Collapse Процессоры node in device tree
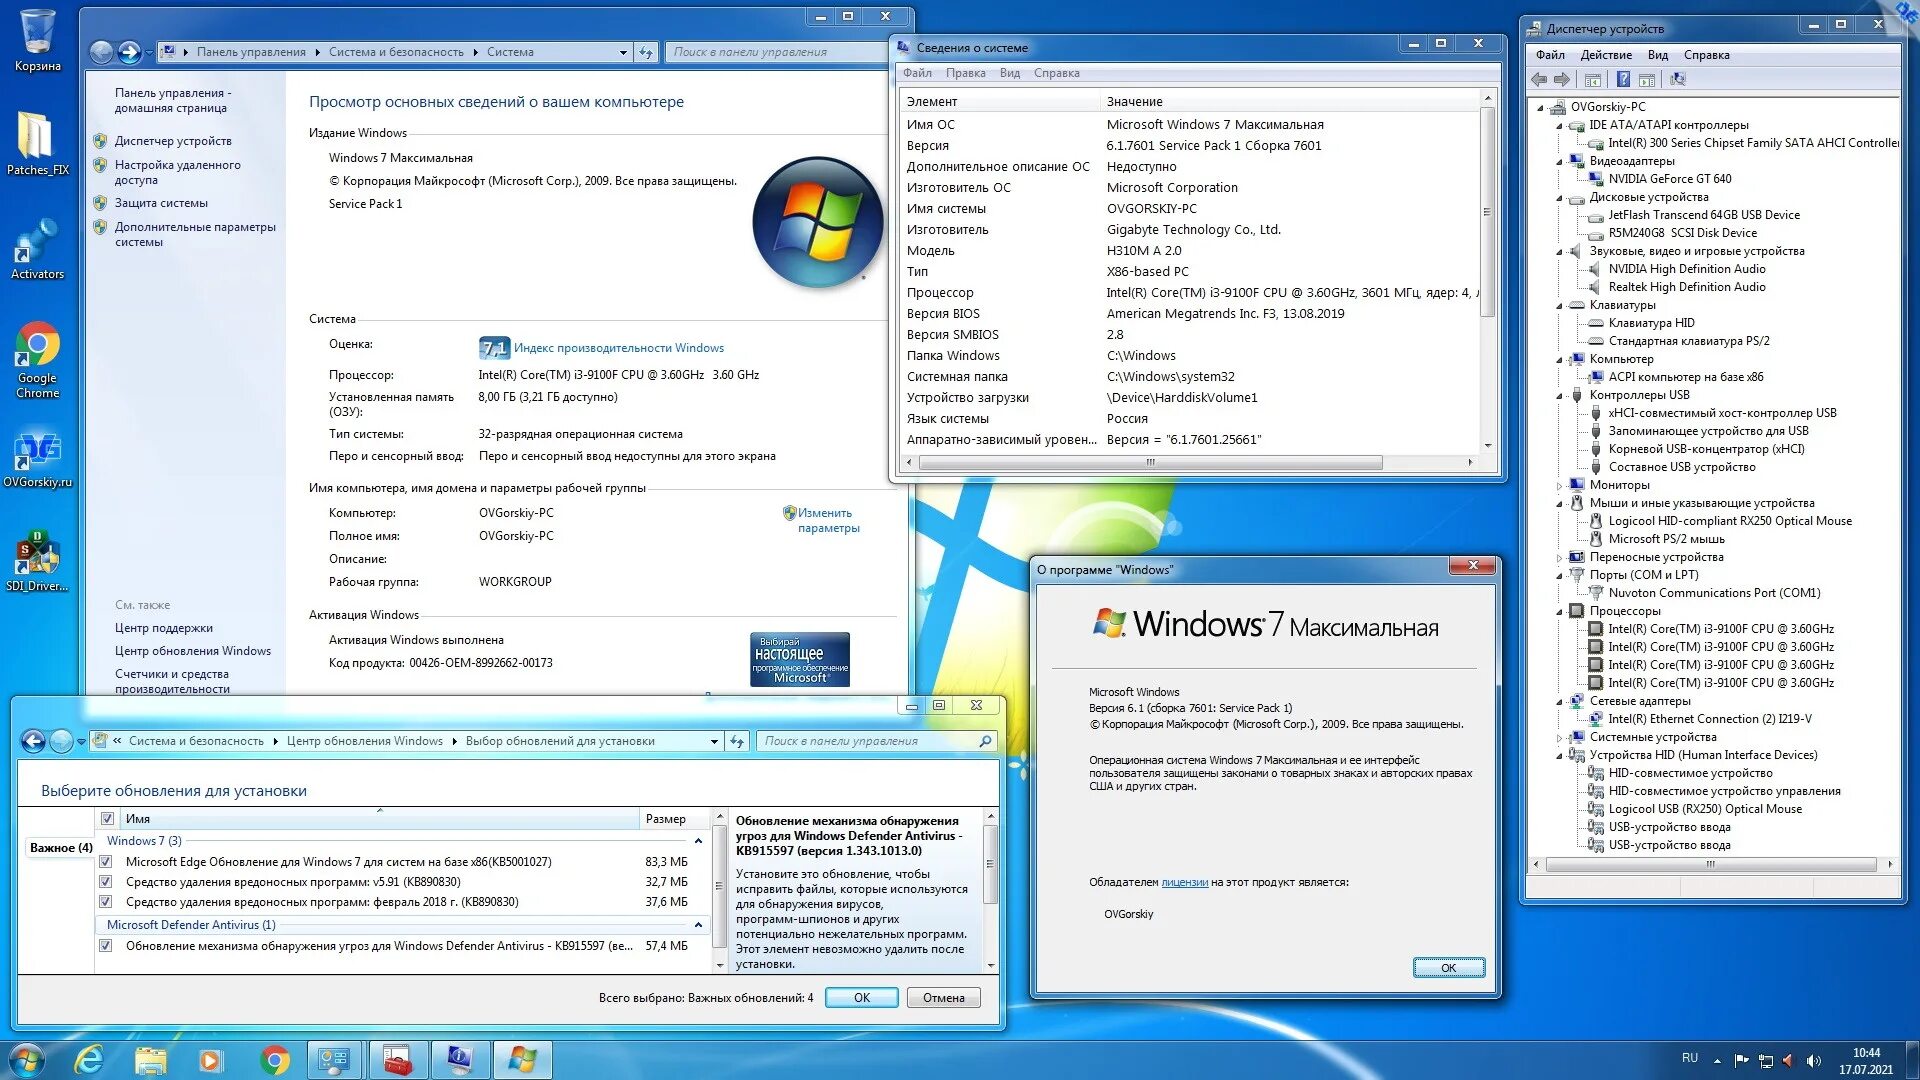The height and width of the screenshot is (1080, 1920). coord(1559,611)
